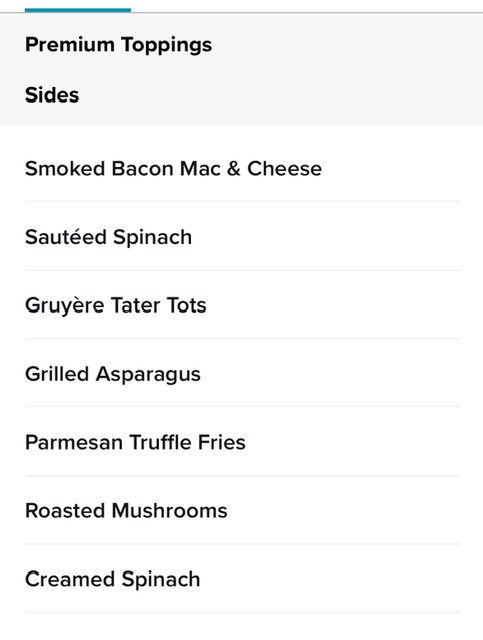Click the bold Sides category label
483x640 pixels.
52,95
